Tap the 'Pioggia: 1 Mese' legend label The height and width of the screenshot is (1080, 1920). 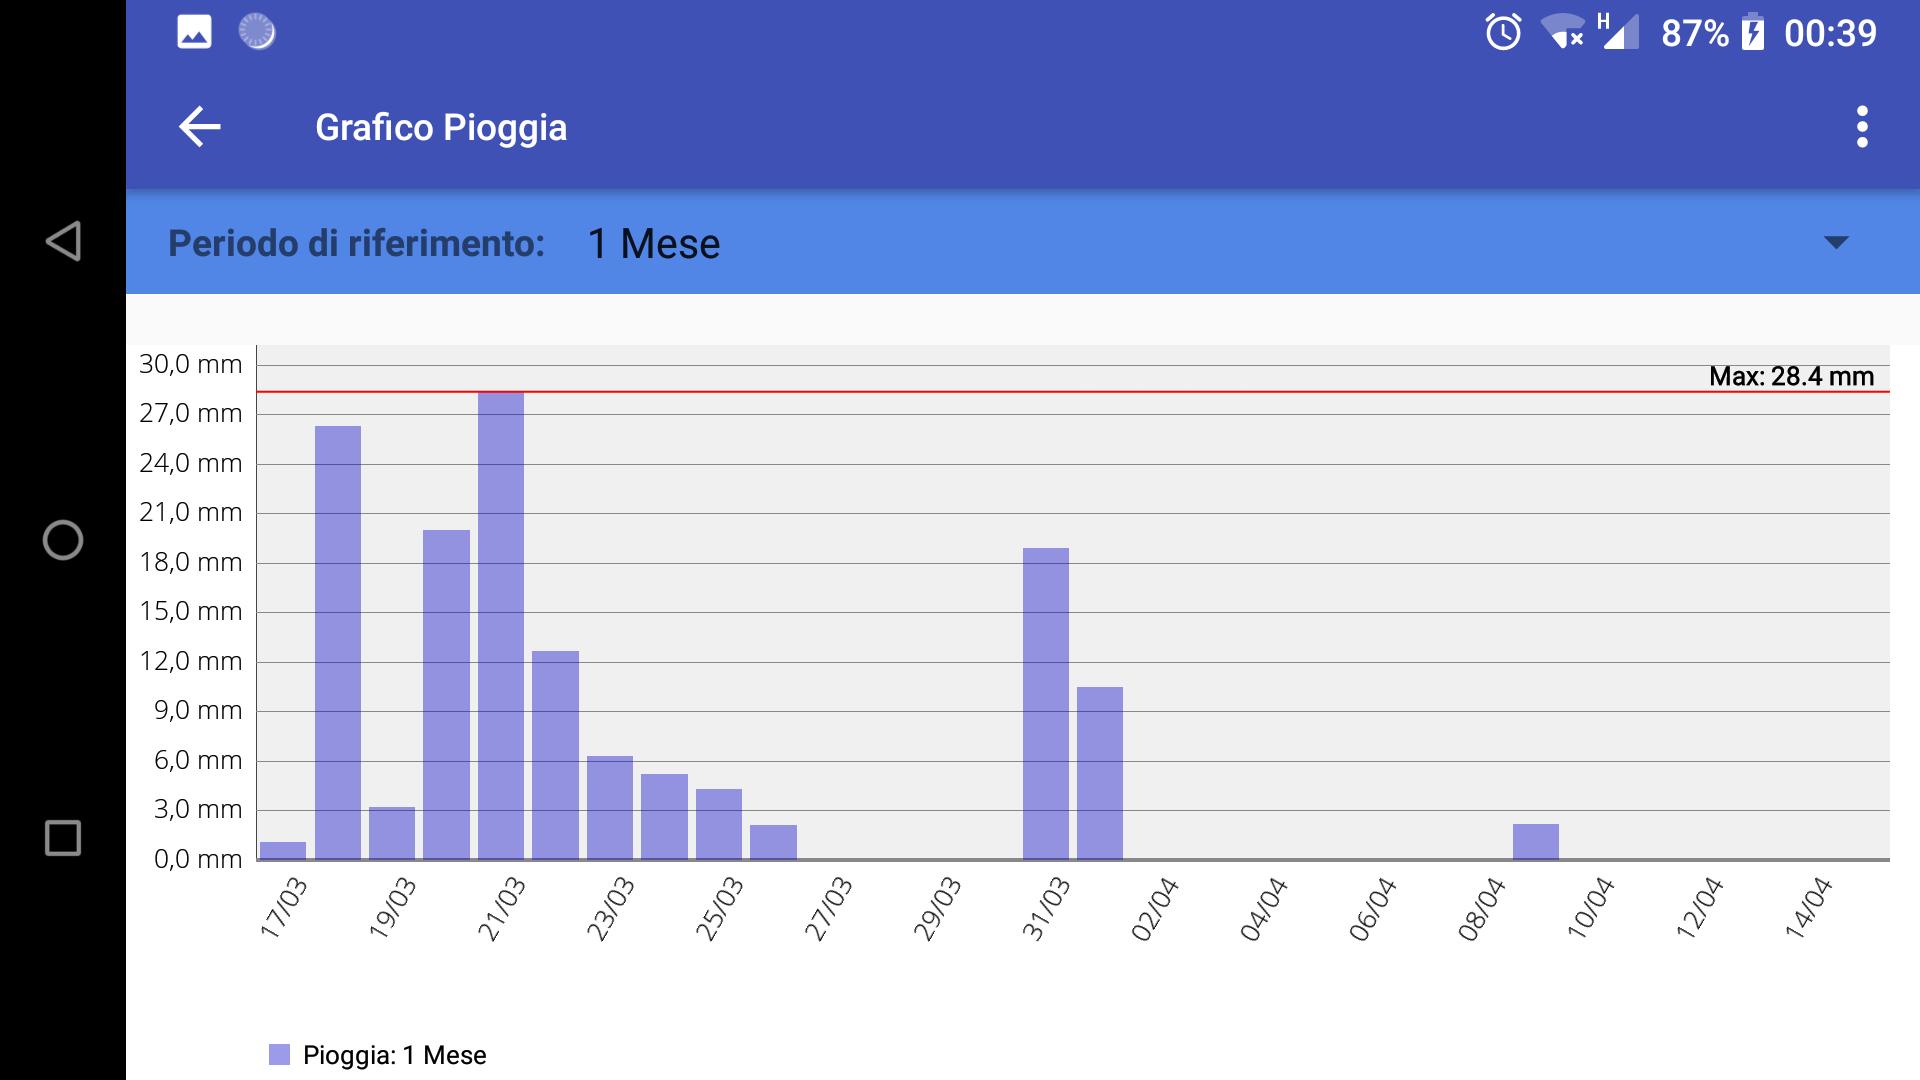[394, 1055]
